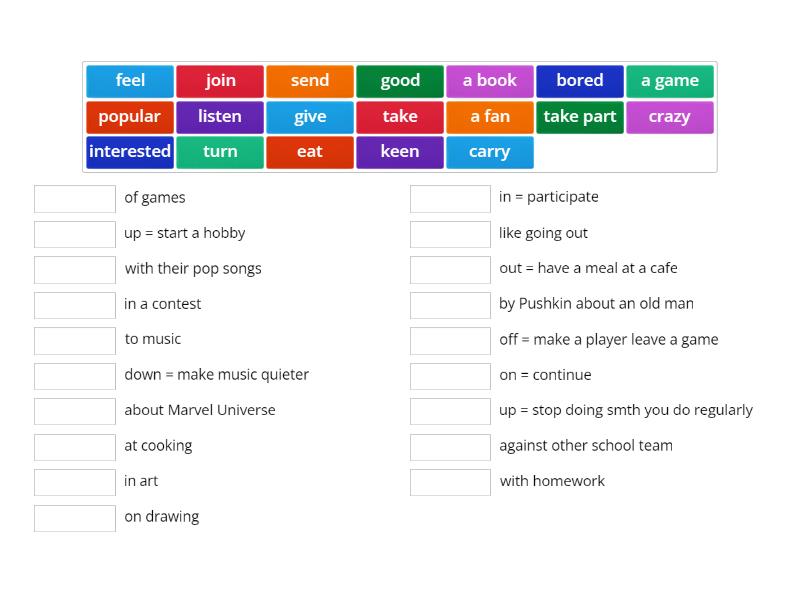Pick the red "join" word tile

[220, 81]
